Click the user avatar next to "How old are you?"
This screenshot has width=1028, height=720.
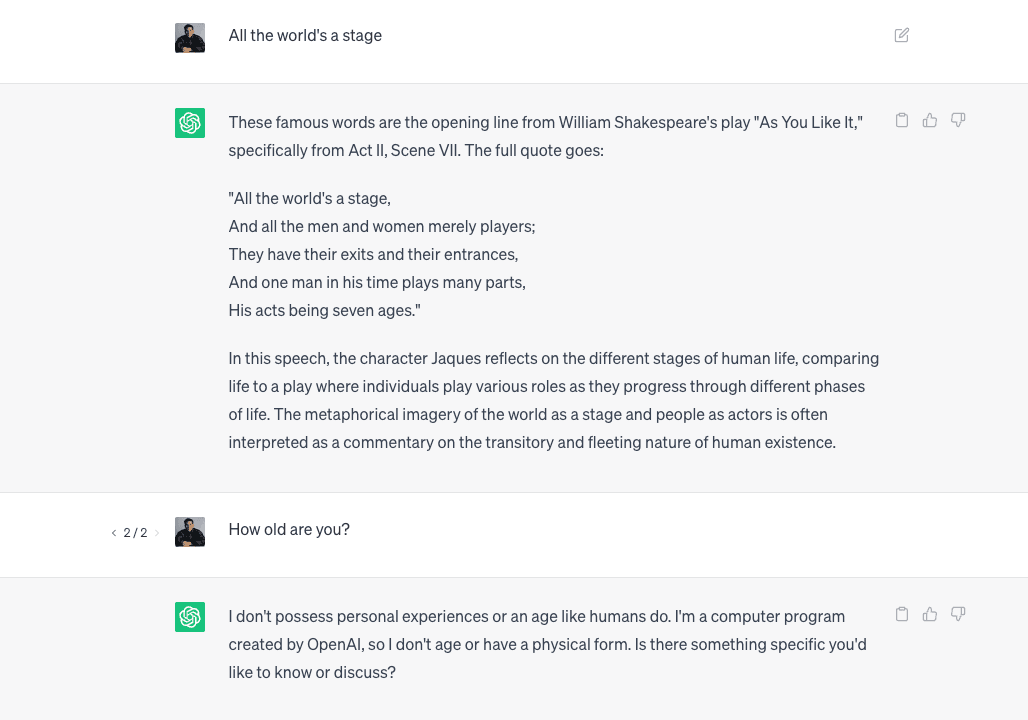point(190,531)
